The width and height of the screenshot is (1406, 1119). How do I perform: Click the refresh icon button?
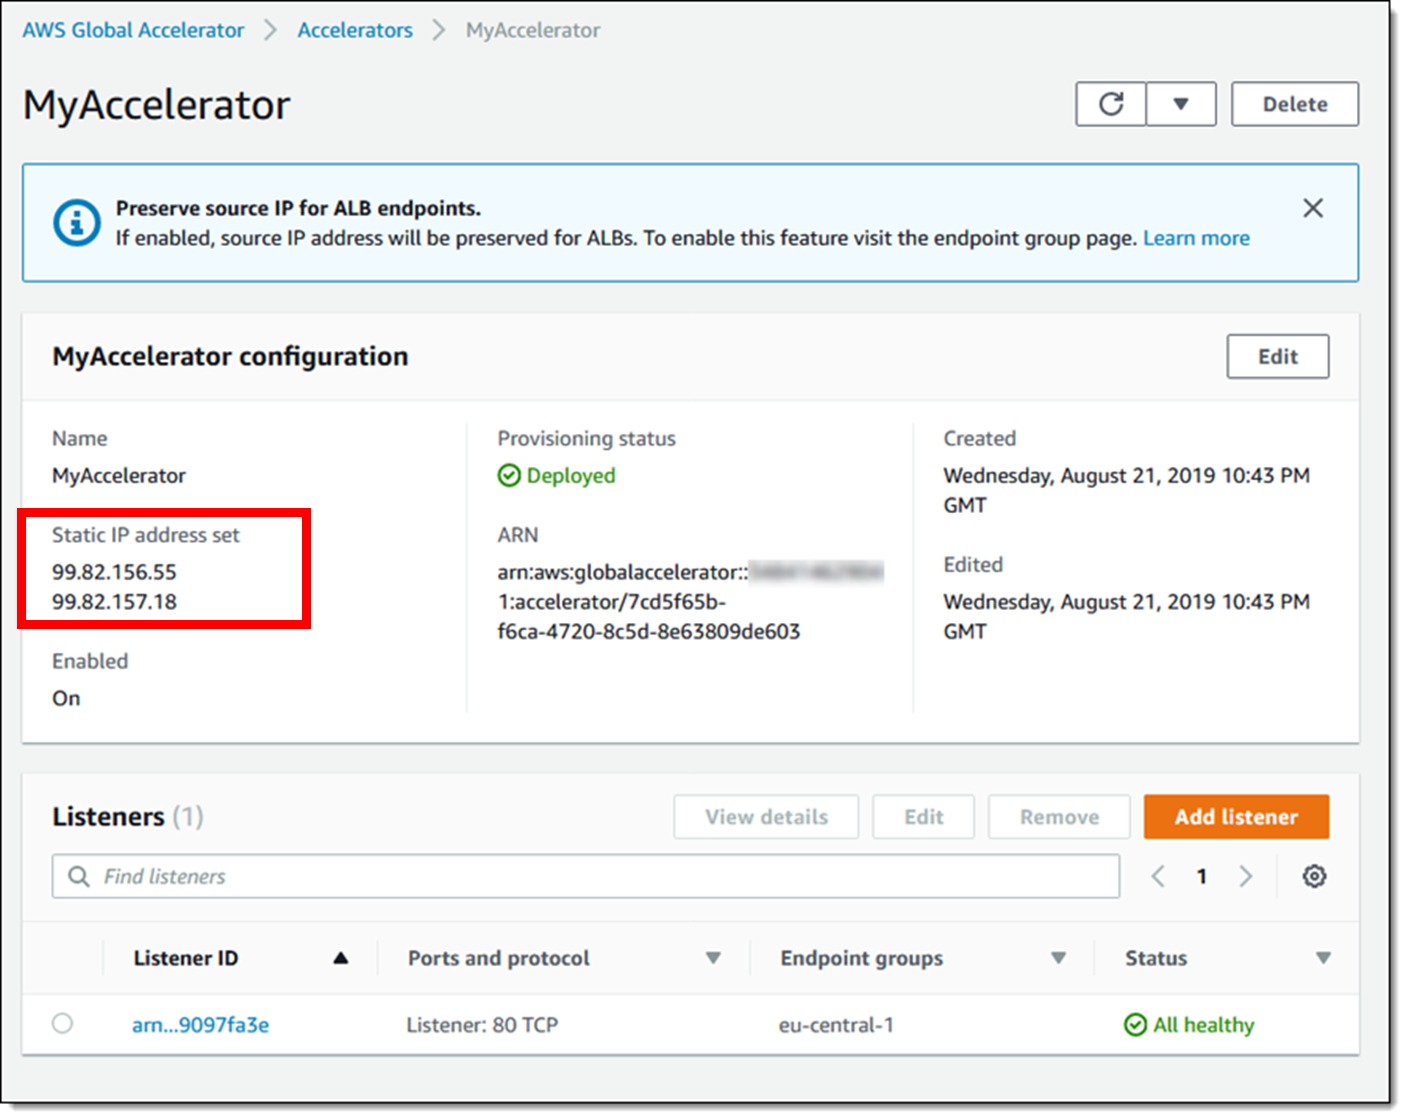(x=1111, y=104)
